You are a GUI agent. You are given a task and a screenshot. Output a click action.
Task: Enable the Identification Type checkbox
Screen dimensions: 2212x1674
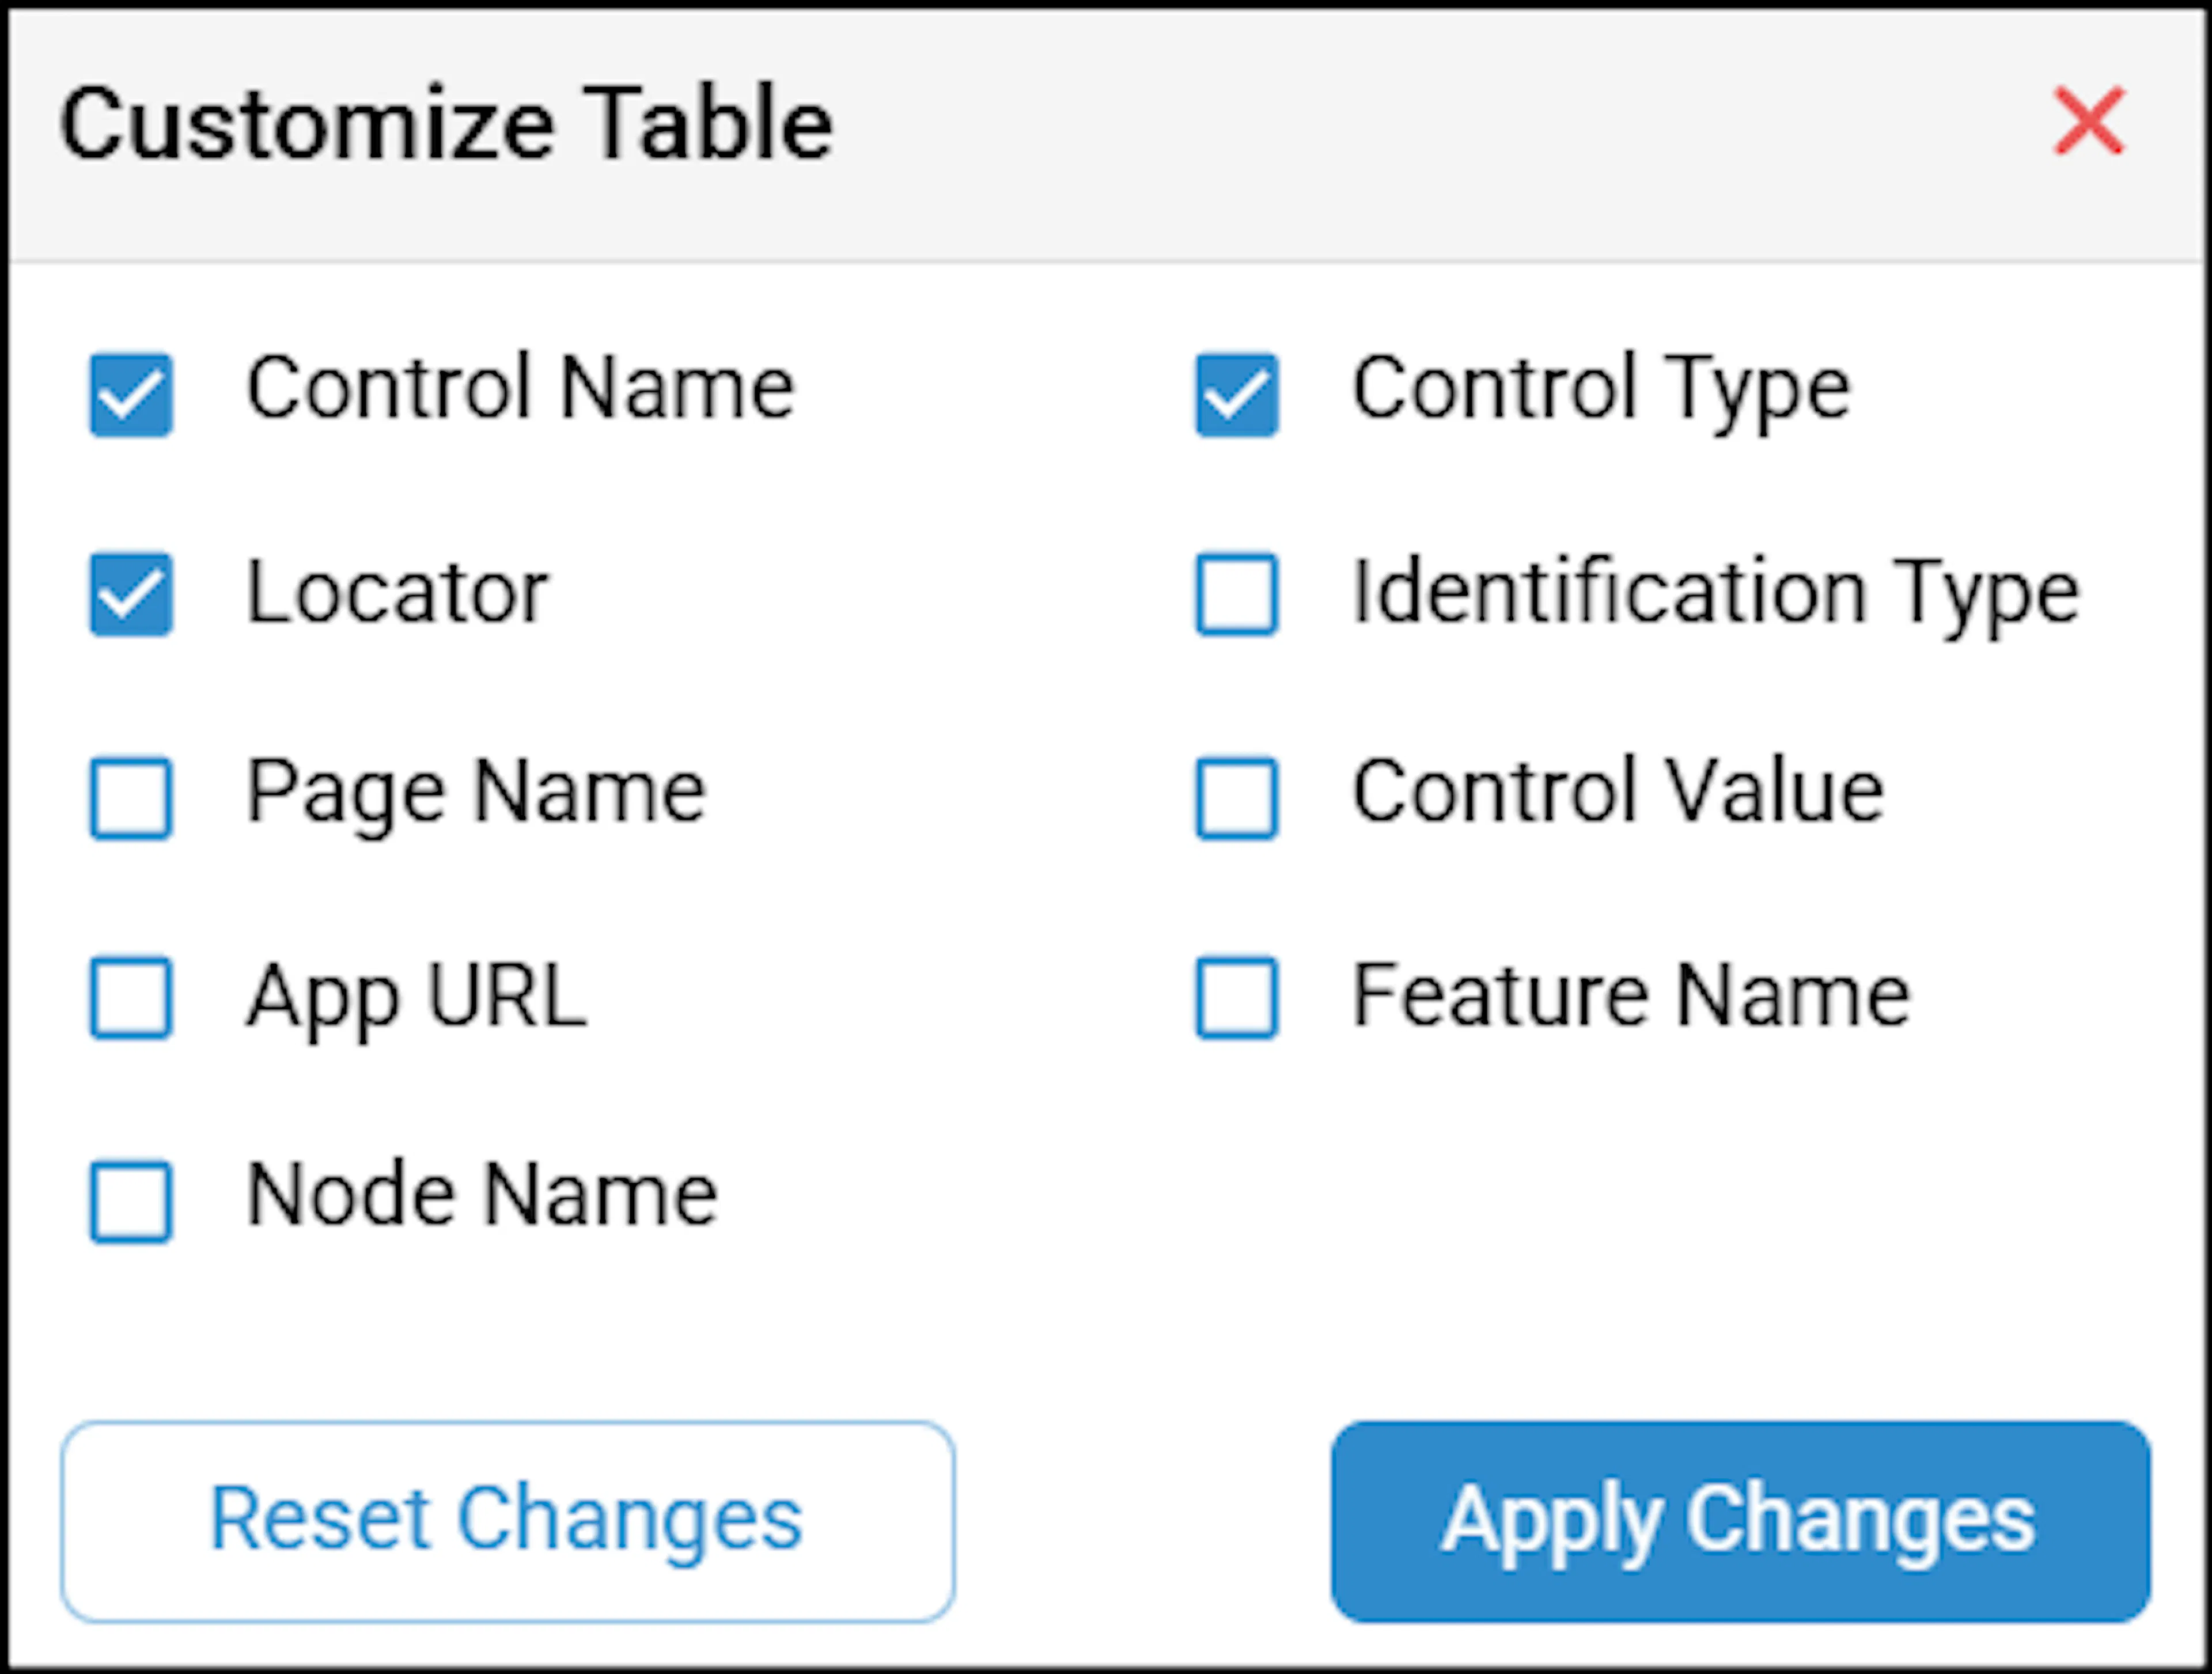[1237, 594]
